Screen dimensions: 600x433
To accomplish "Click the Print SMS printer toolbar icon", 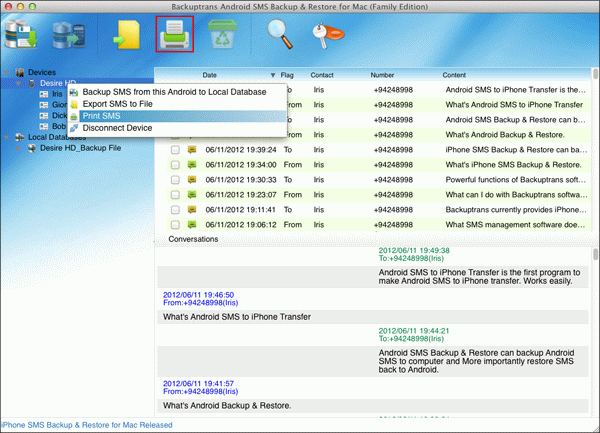I will tap(174, 34).
